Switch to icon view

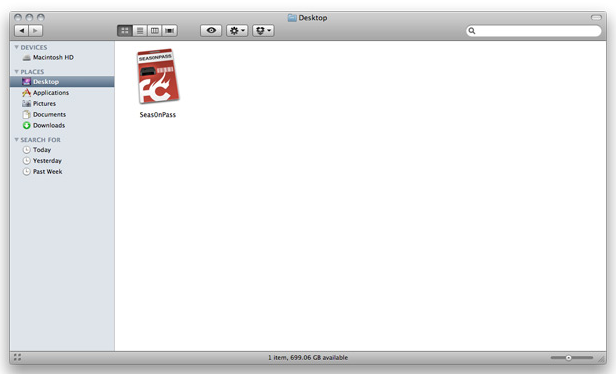(x=125, y=31)
